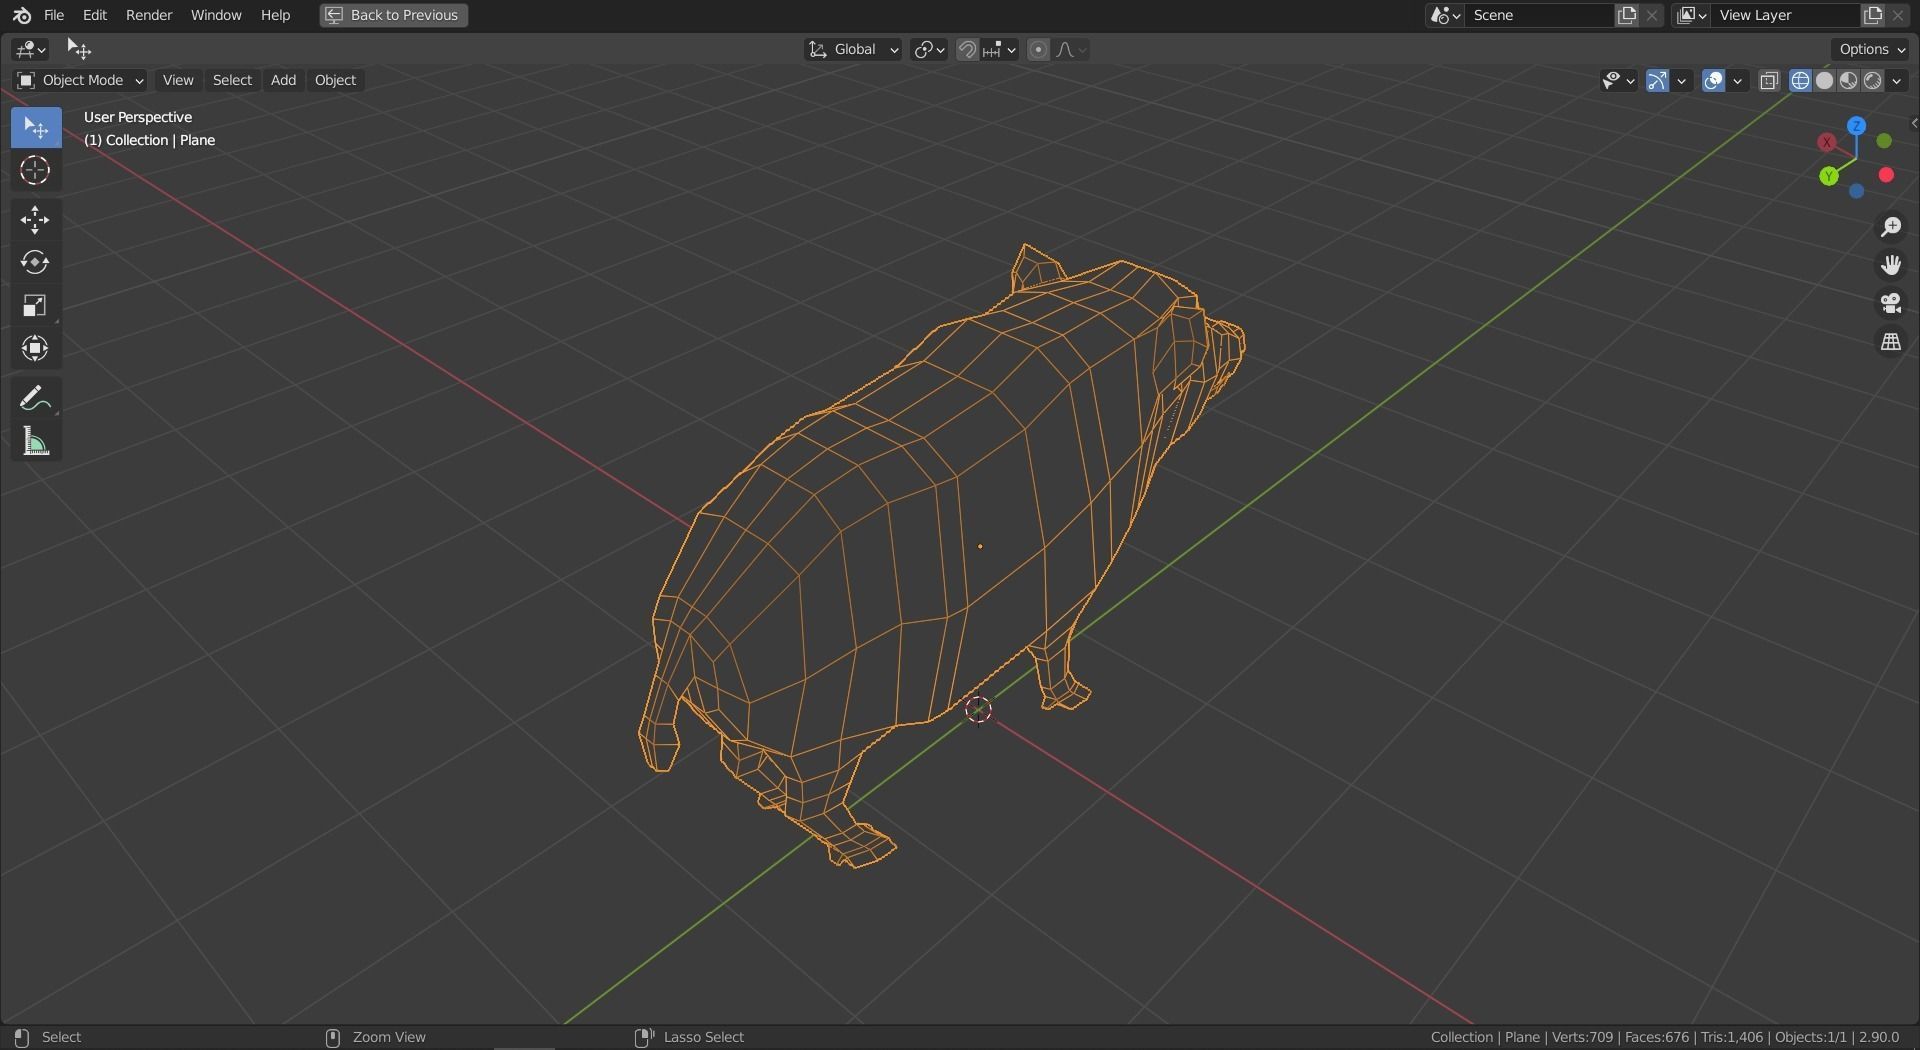Browse scenes with the scene icon dropdown

pyautogui.click(x=1445, y=15)
